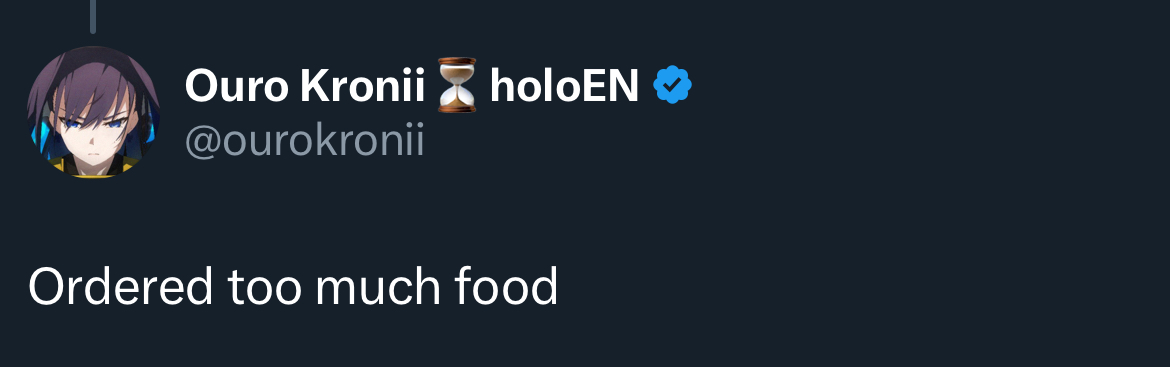Screen dimensions: 1170x367
Task: Click the thread connector line above the avatar
Action: pos(93,16)
